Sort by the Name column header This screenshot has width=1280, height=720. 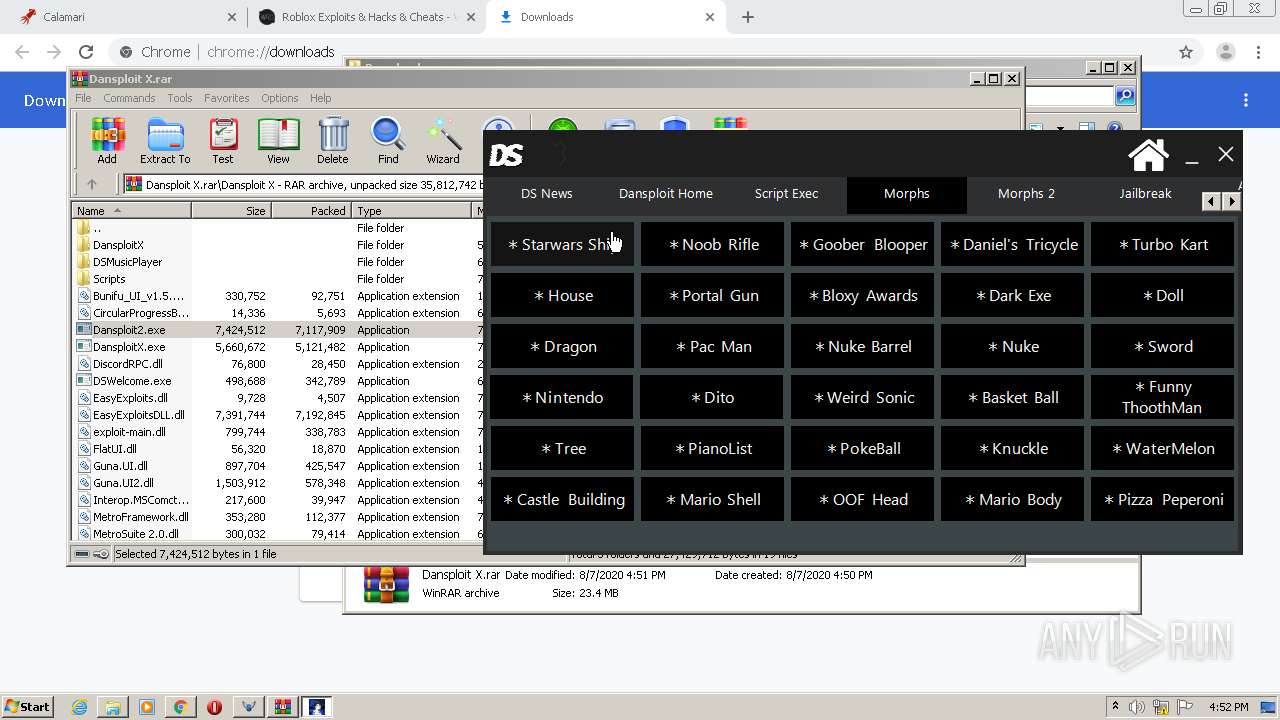(131, 211)
